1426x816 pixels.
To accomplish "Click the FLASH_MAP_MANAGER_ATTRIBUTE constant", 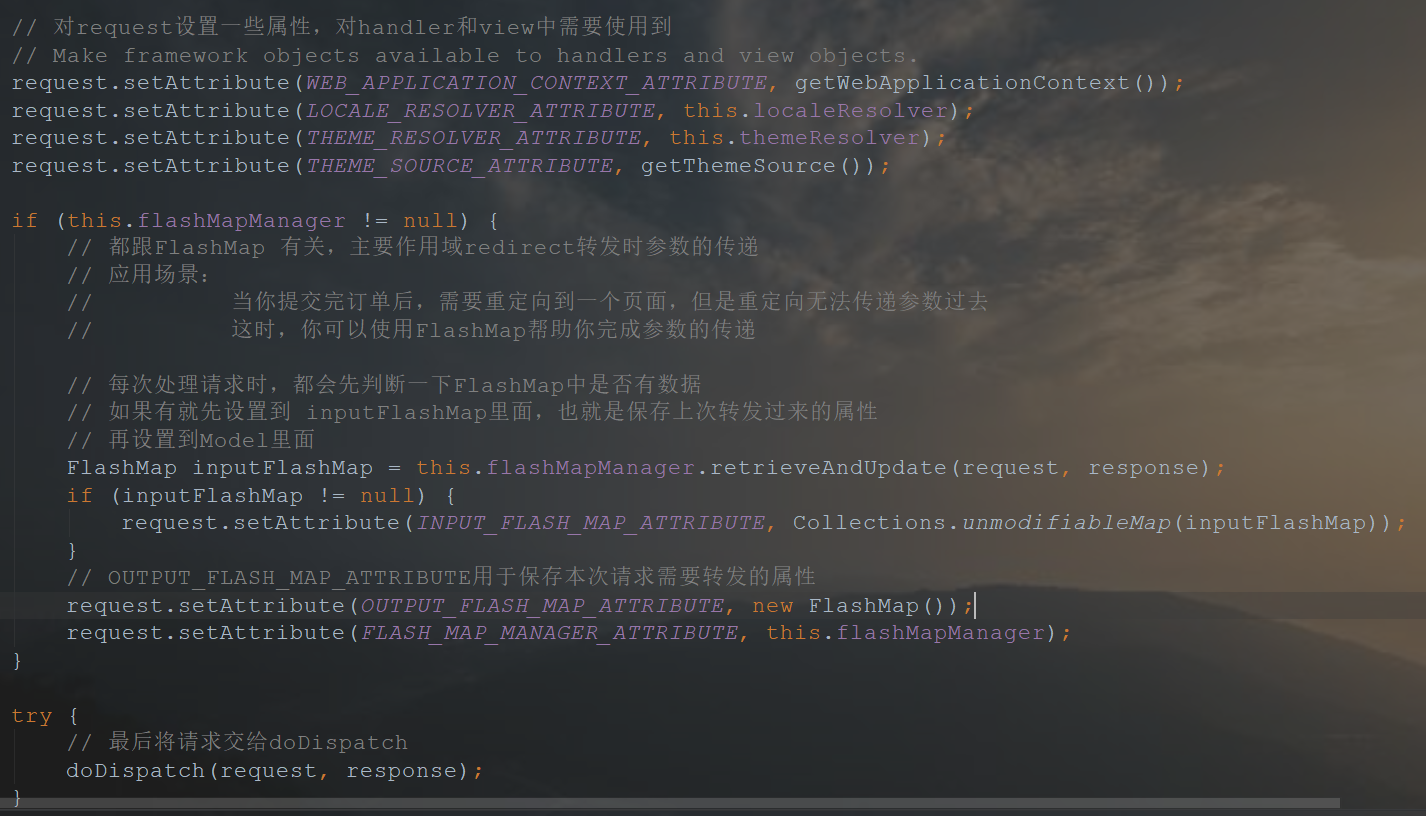I will (549, 633).
